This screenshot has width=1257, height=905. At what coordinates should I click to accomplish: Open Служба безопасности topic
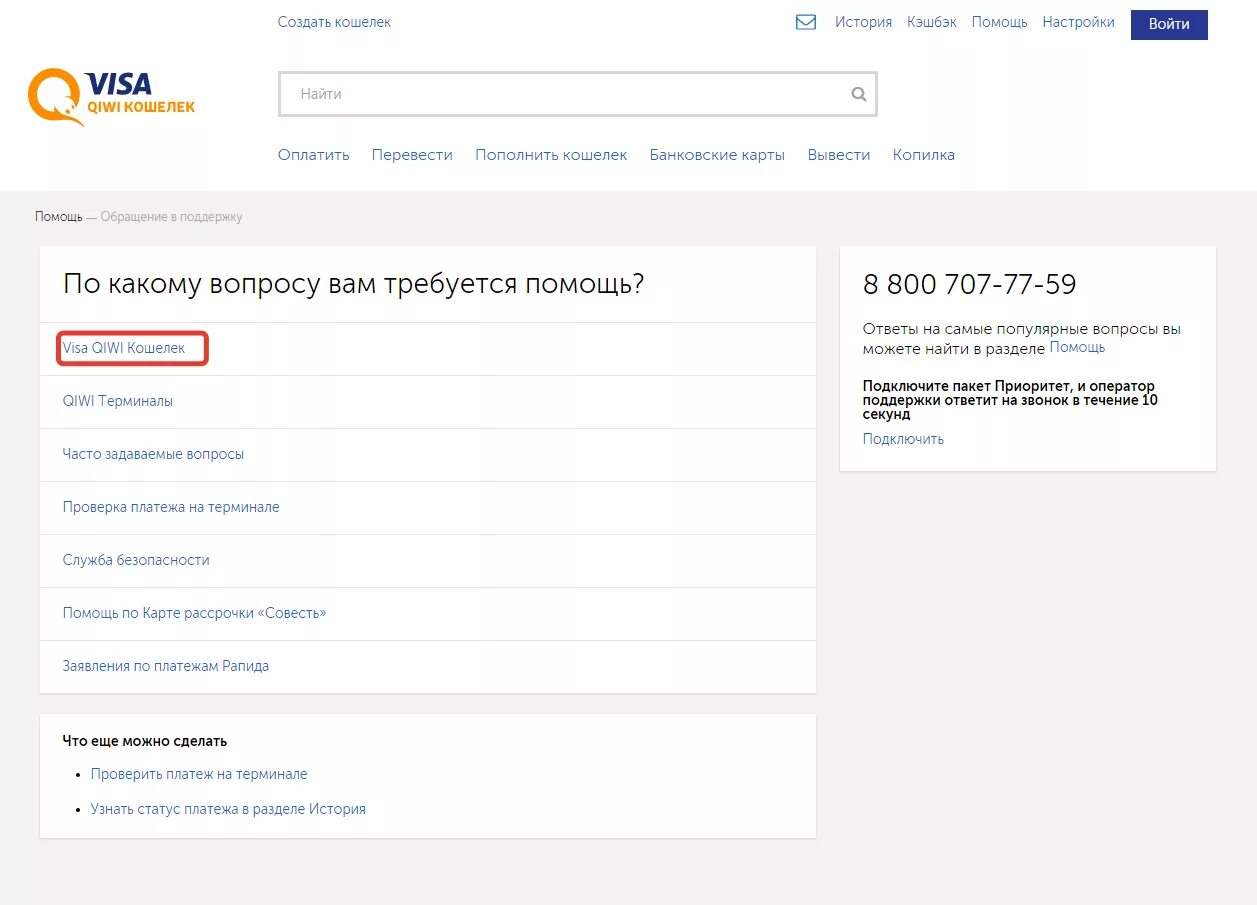point(136,560)
